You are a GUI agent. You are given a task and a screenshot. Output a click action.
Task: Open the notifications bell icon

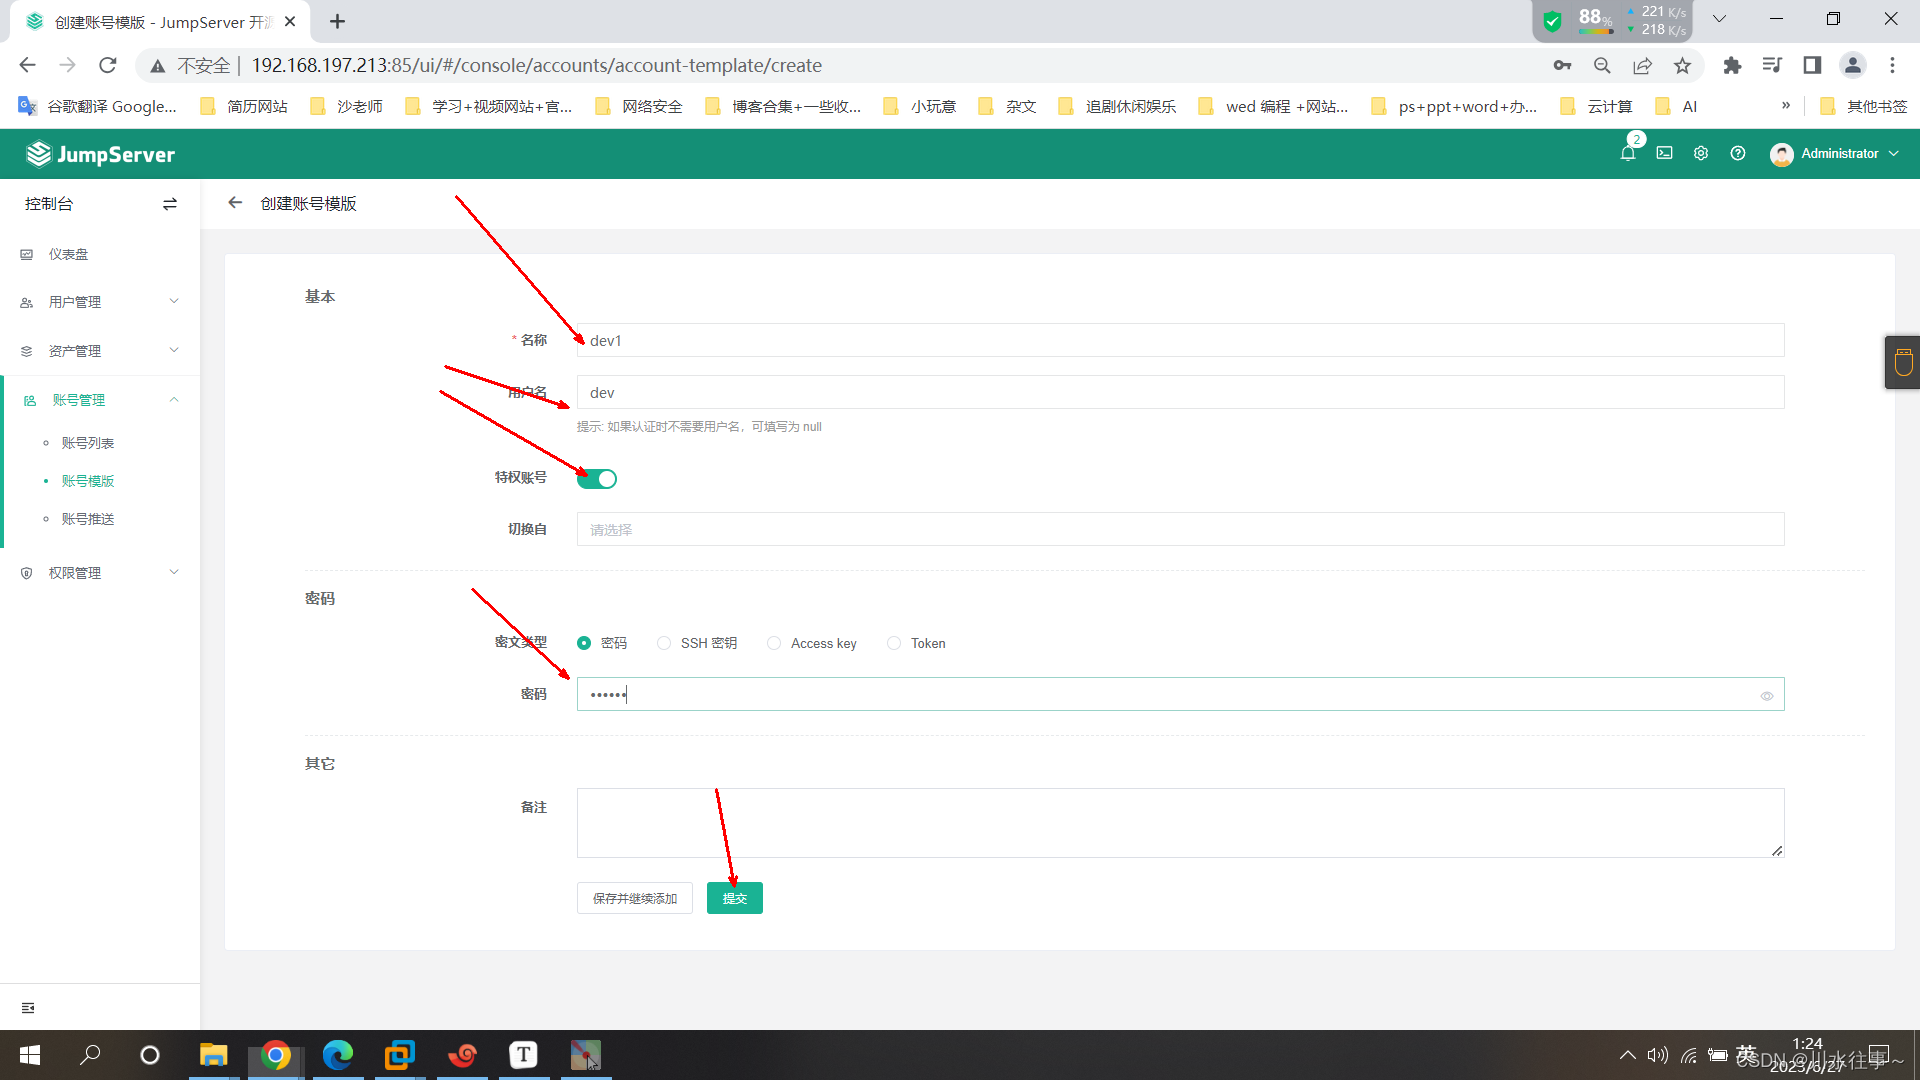(1627, 153)
